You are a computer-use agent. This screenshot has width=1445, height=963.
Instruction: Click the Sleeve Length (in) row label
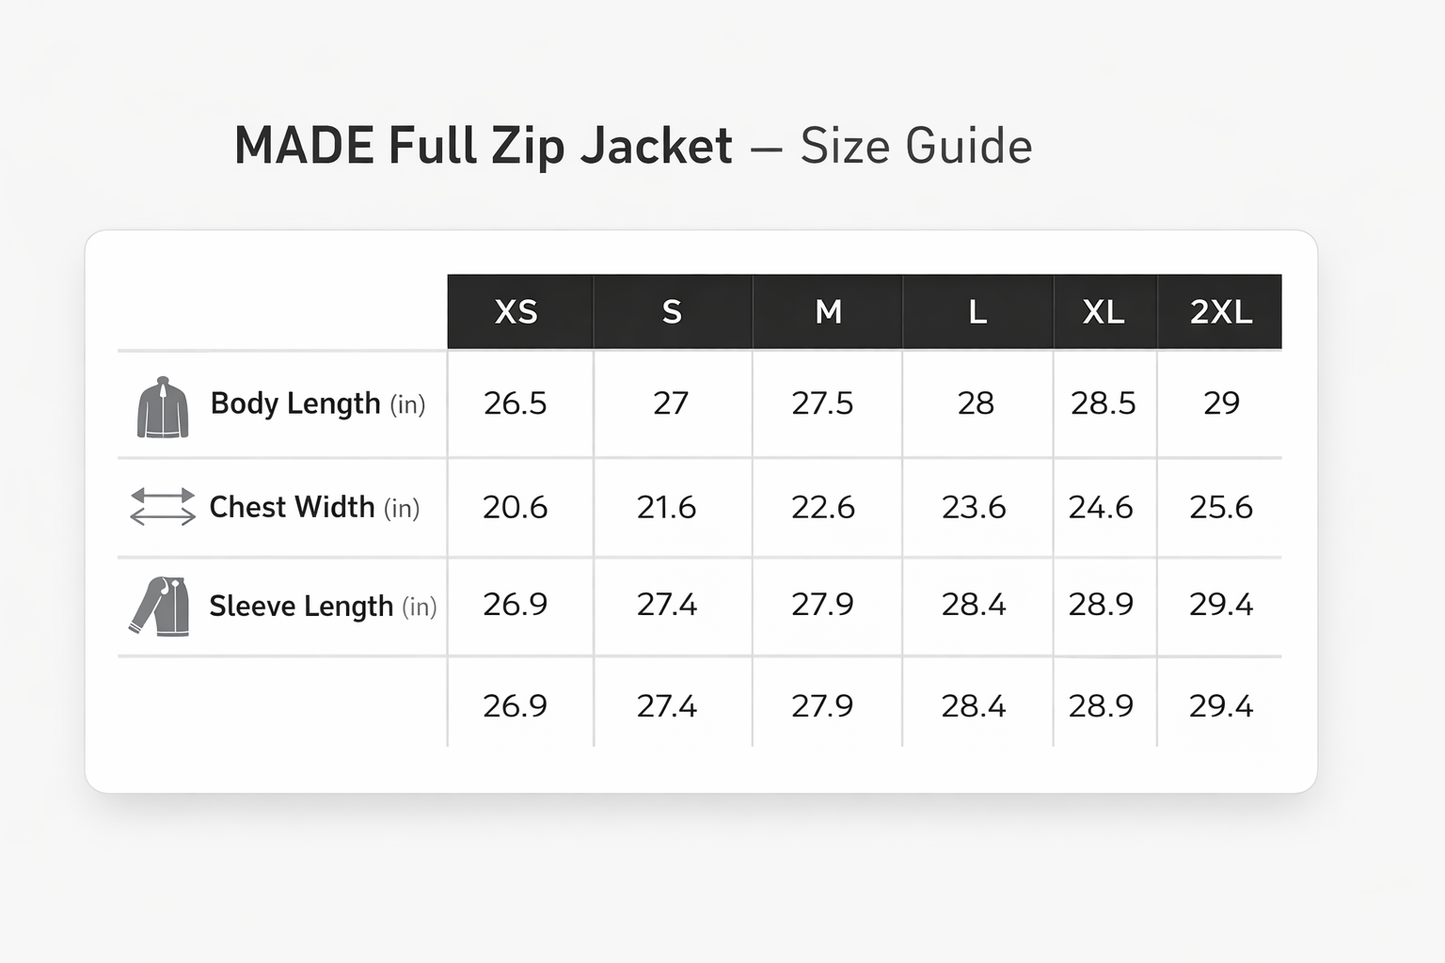(x=323, y=606)
